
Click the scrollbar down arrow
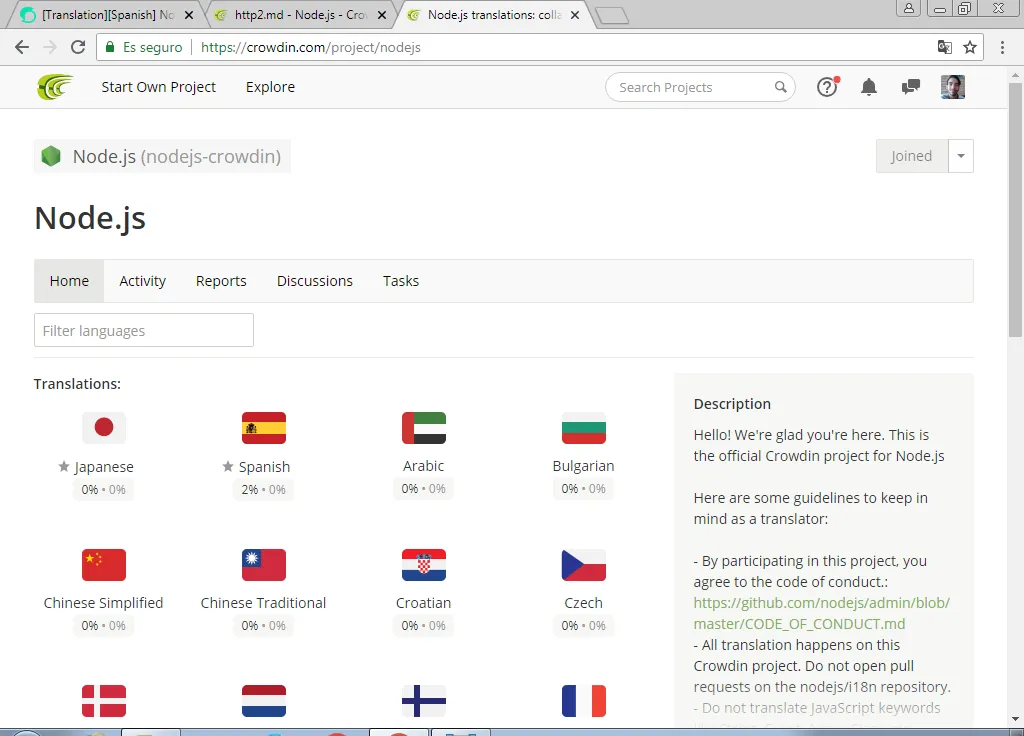pyautogui.click(x=1015, y=719)
